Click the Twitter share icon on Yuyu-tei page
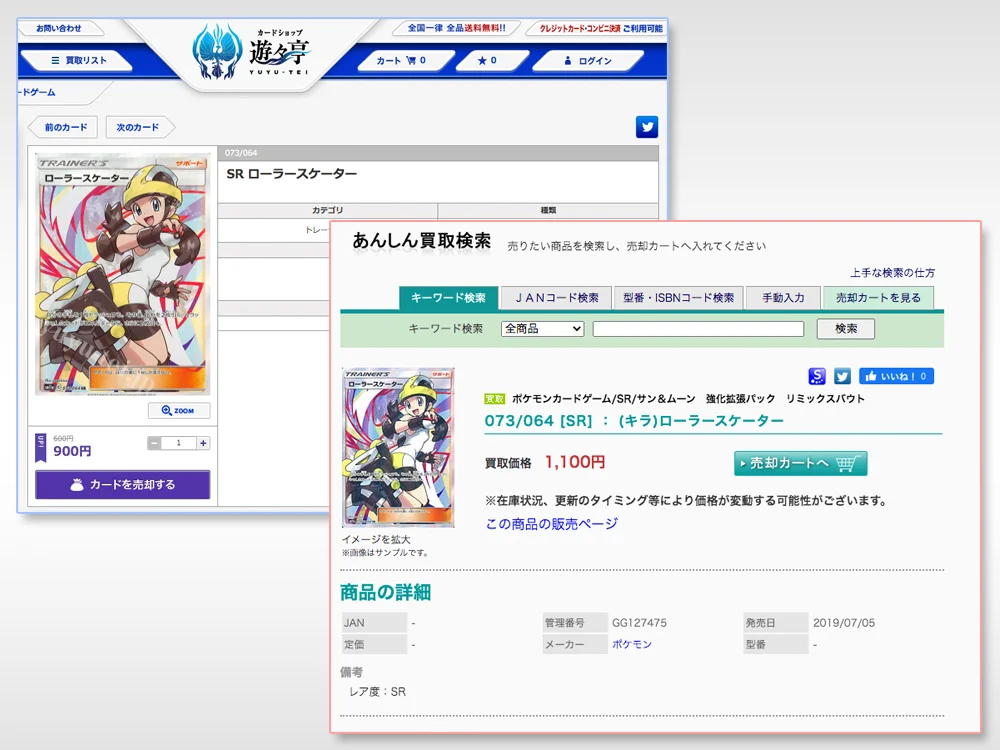 [647, 127]
